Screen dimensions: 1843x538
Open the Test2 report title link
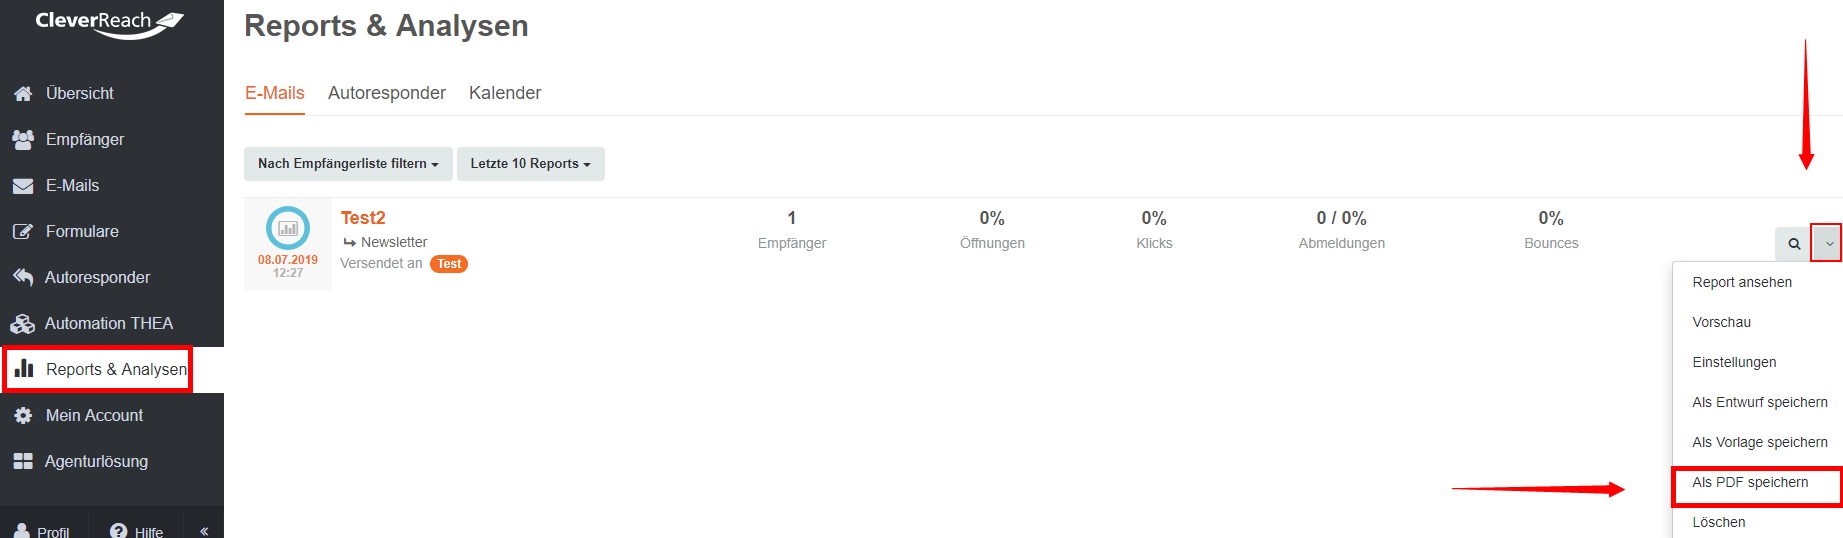tap(363, 218)
